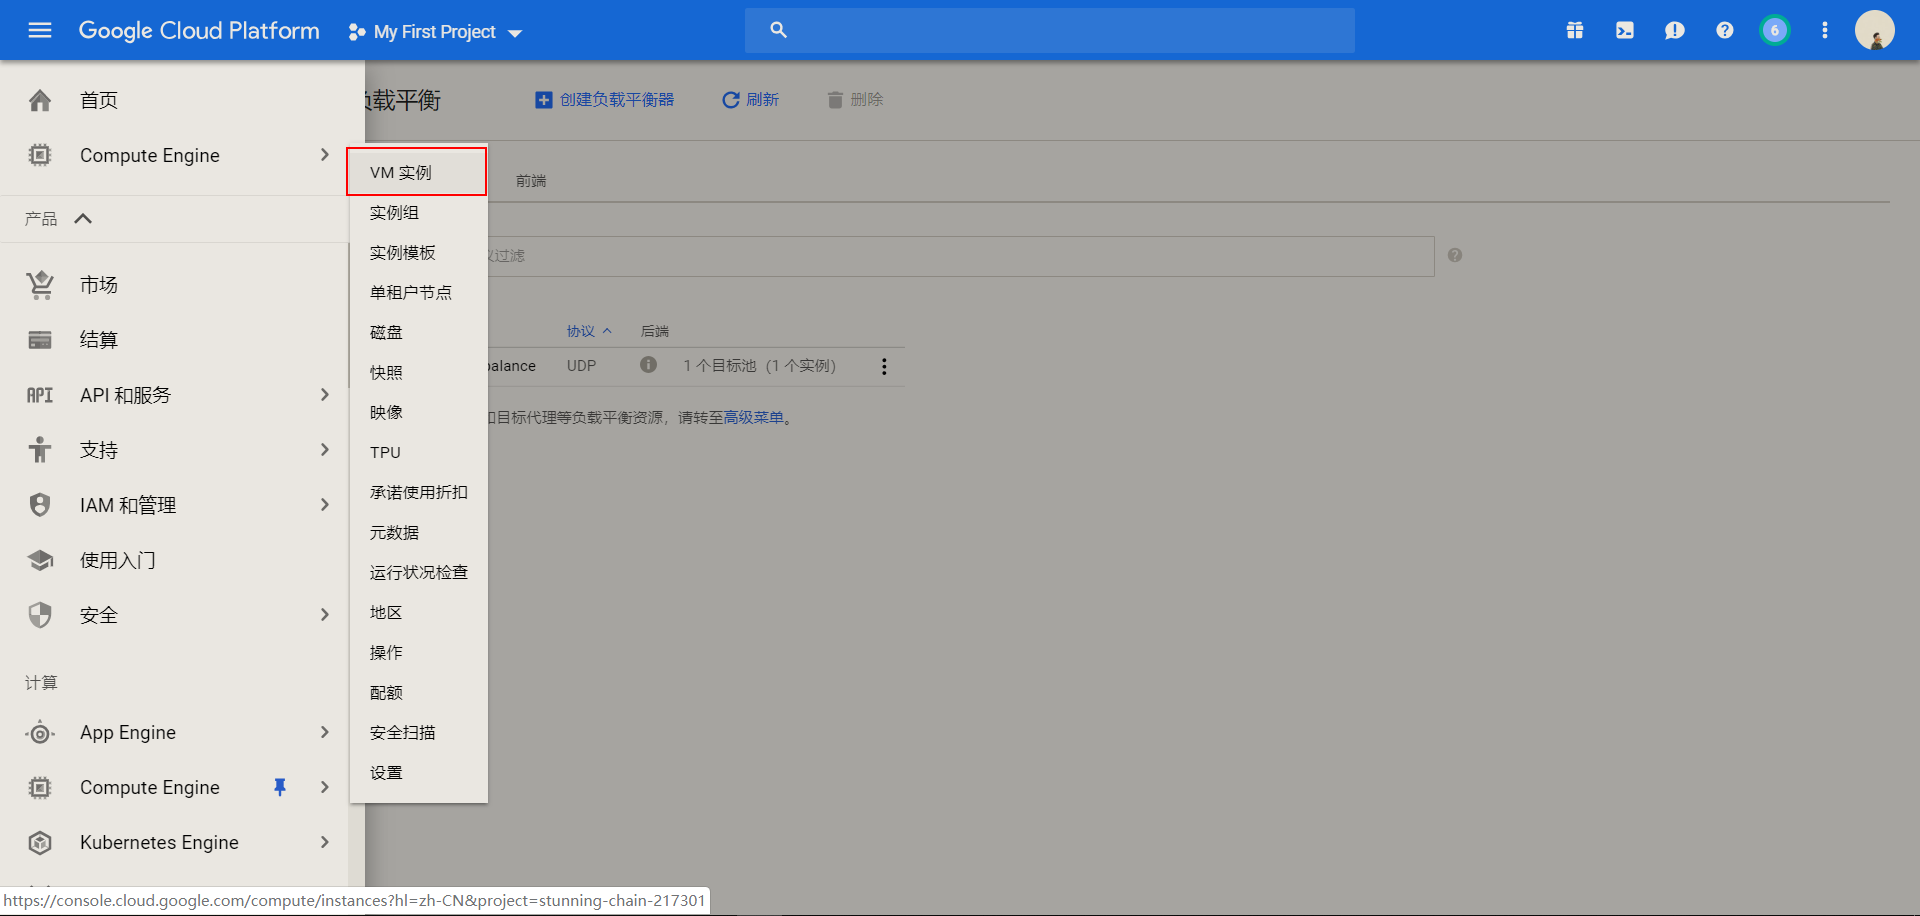Click the 刷新 refresh button

(751, 100)
